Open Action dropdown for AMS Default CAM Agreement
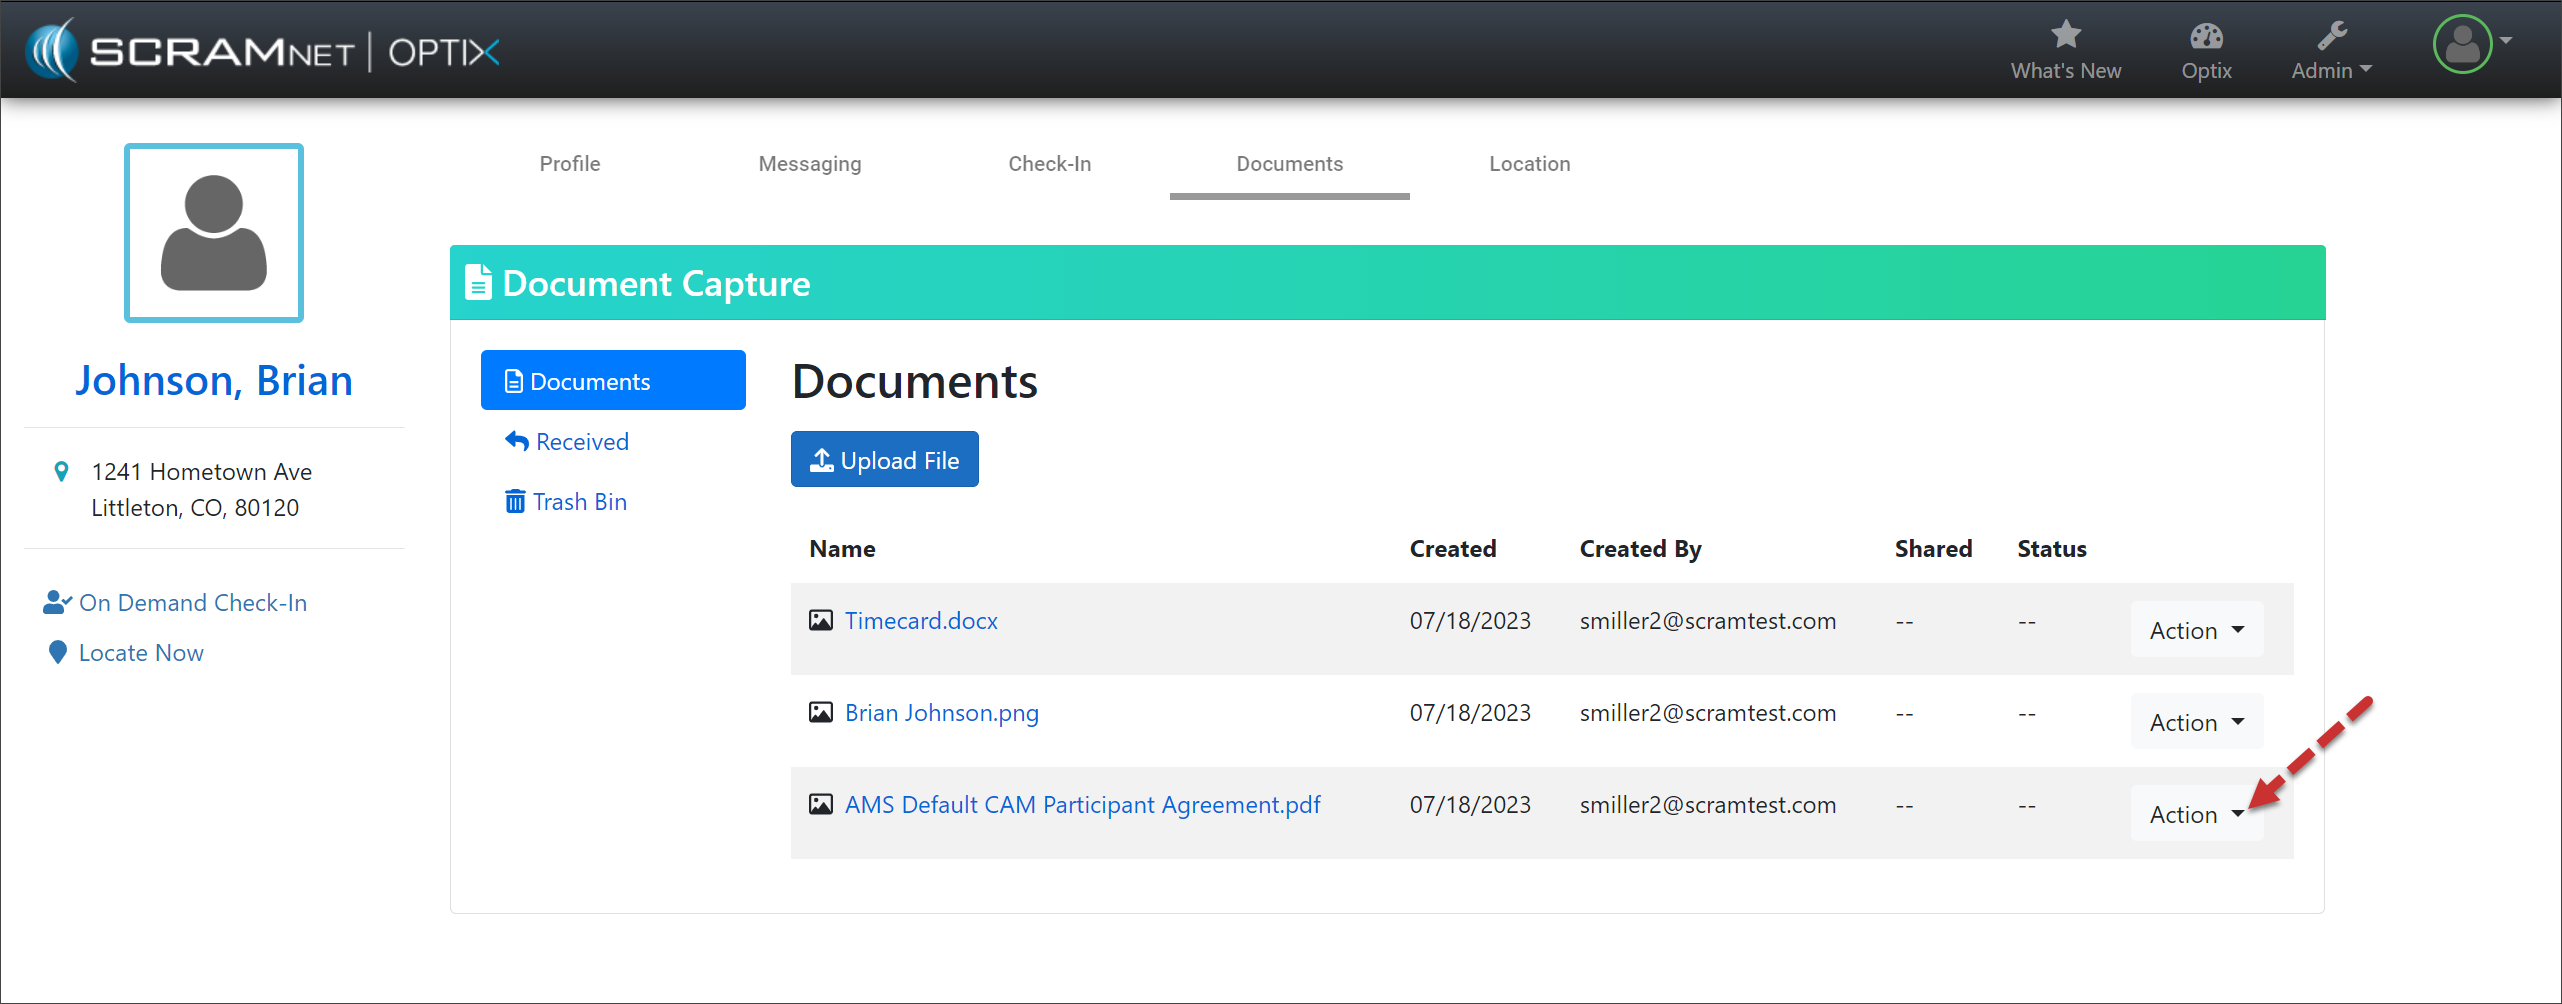The image size is (2562, 1004). click(2196, 814)
